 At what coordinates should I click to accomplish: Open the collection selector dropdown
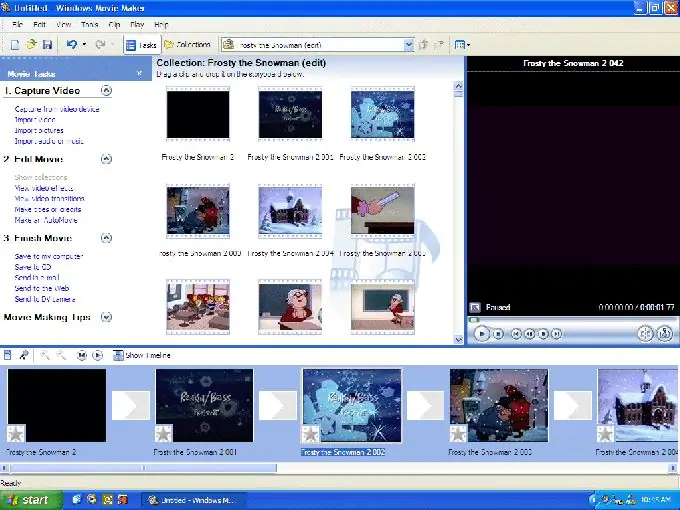[409, 45]
